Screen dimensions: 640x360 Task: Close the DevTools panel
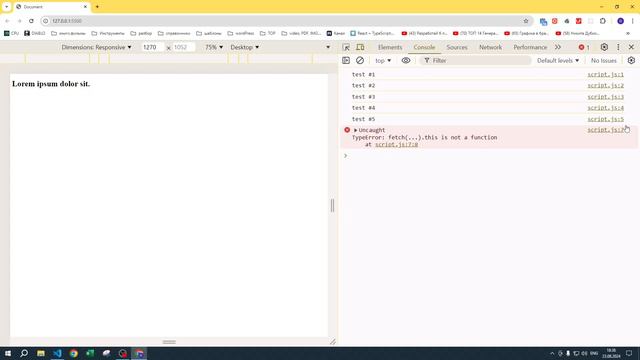tap(631, 47)
